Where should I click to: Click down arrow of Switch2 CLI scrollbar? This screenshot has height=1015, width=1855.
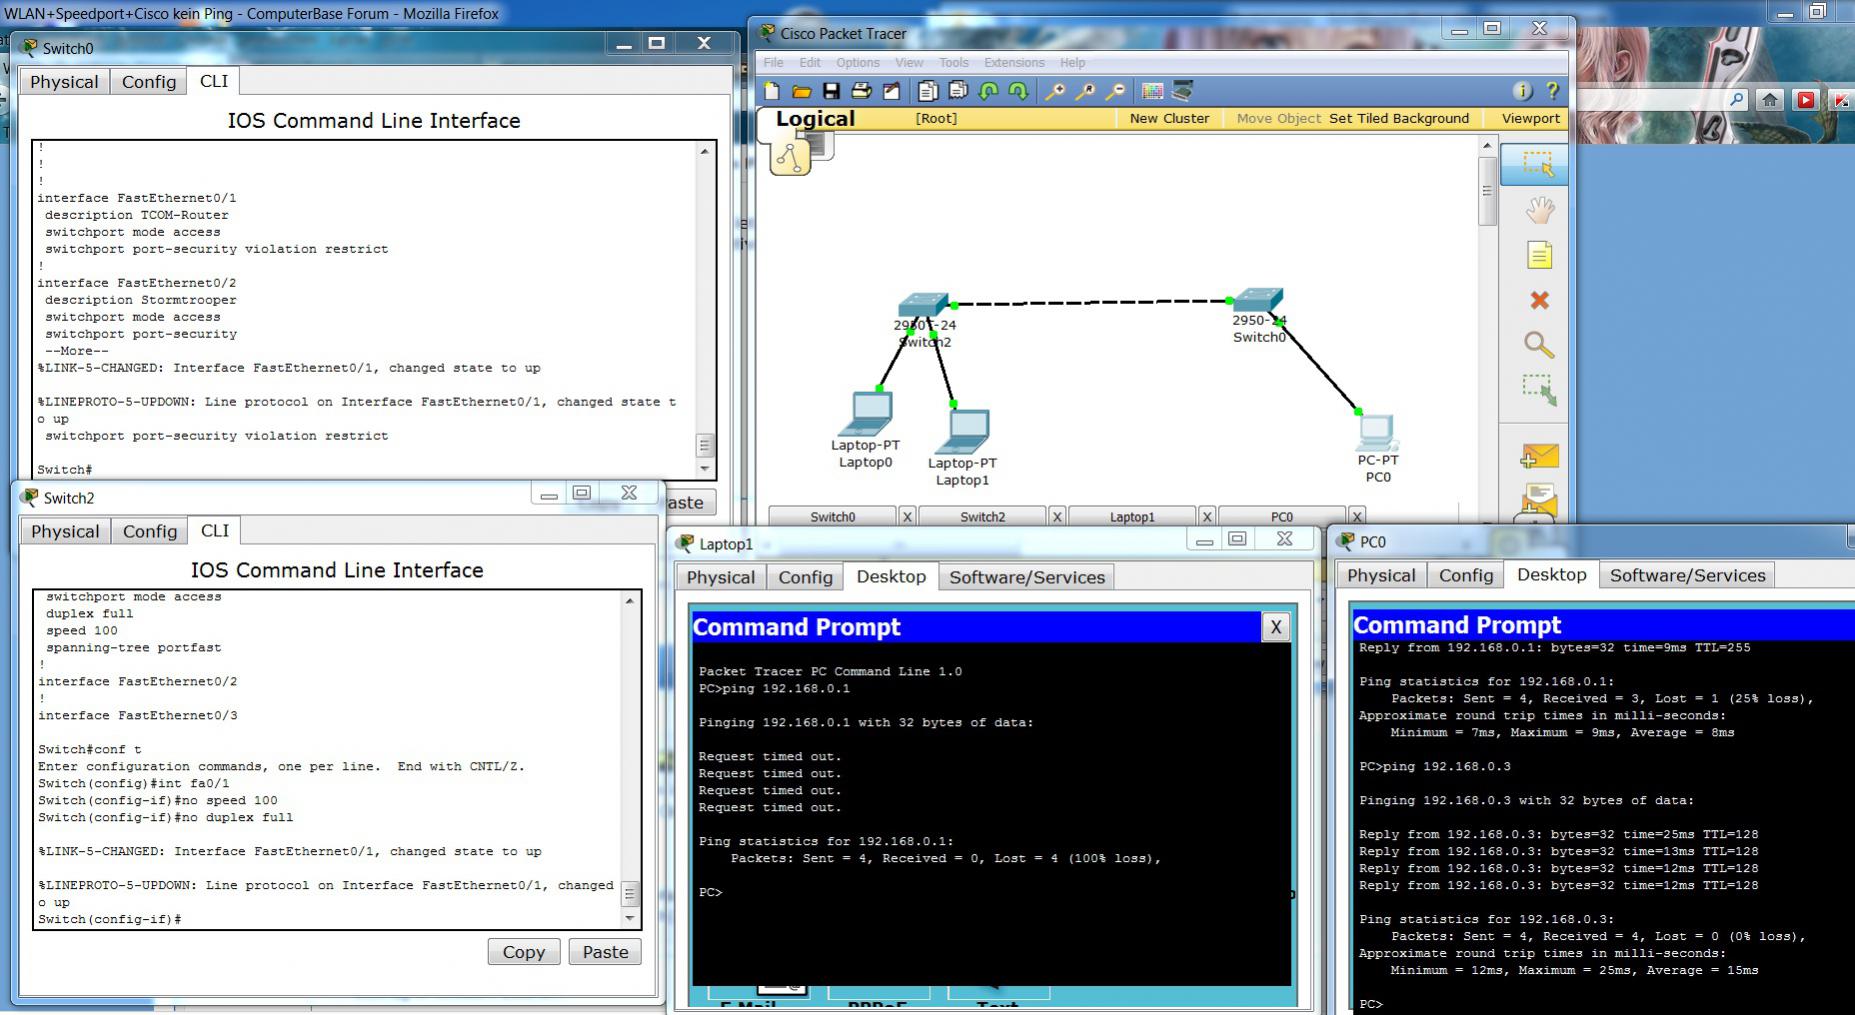click(630, 918)
